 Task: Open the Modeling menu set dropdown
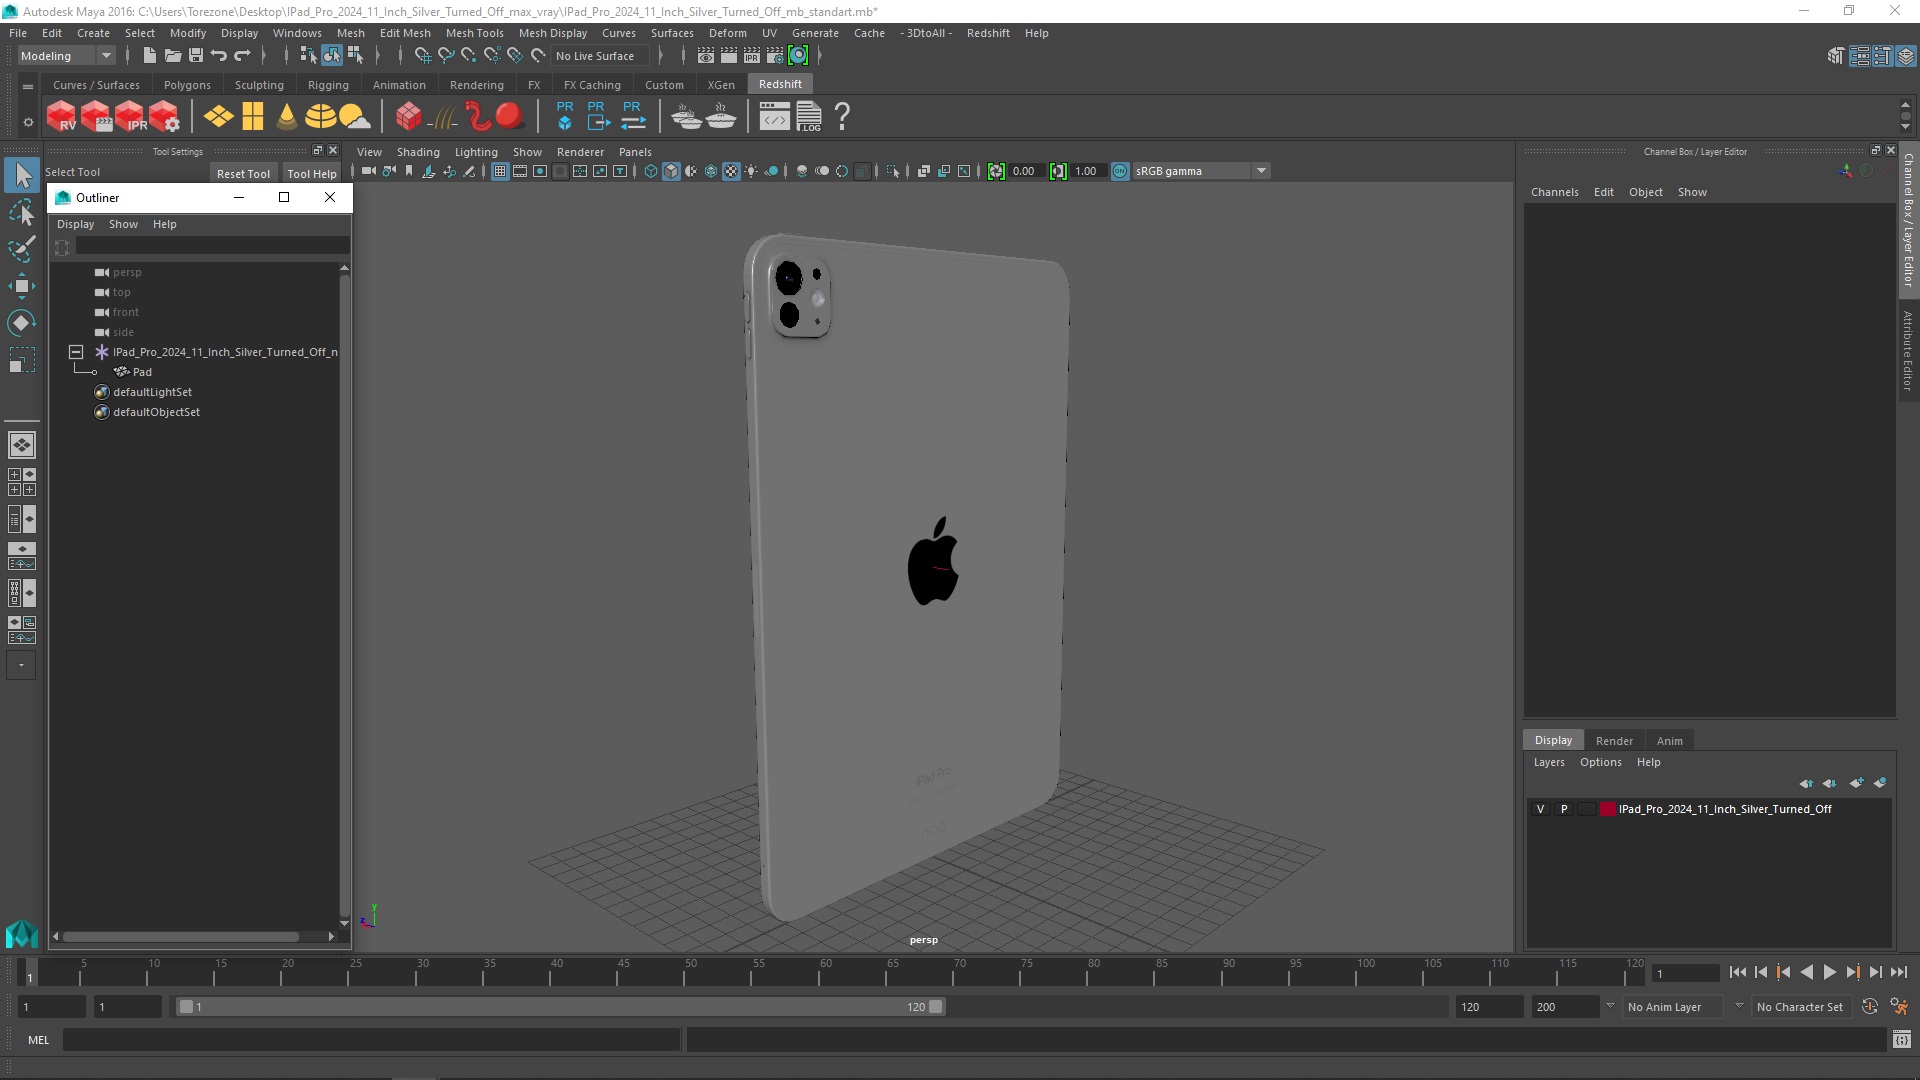[x=66, y=56]
